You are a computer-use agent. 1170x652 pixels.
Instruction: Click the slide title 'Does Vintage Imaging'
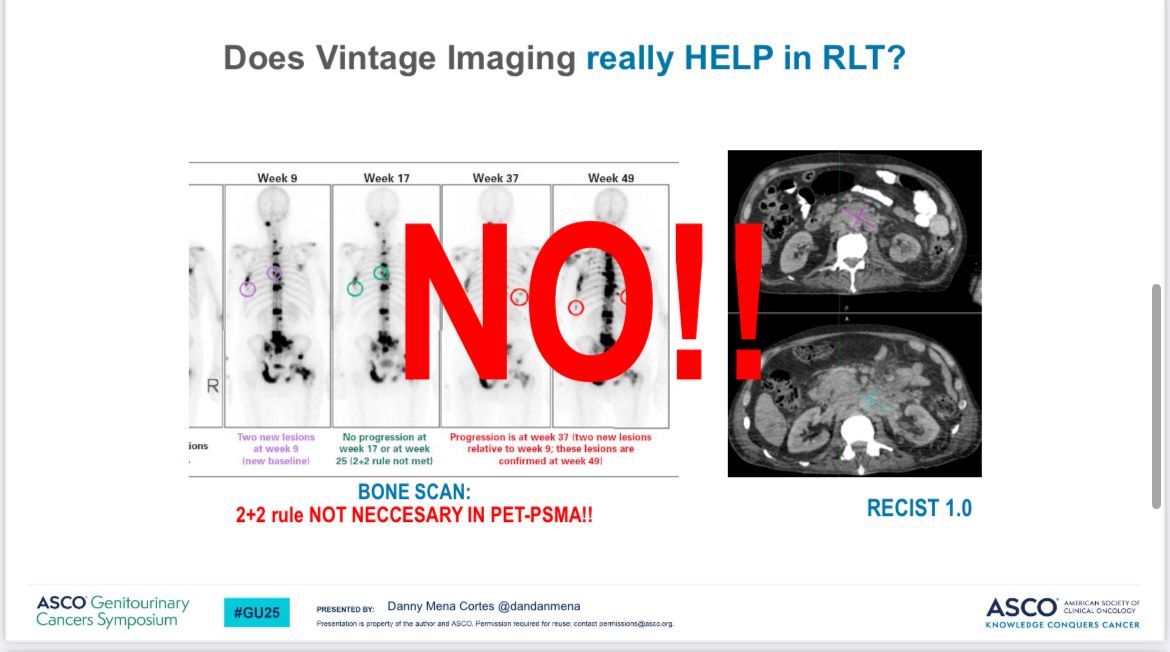(x=400, y=58)
